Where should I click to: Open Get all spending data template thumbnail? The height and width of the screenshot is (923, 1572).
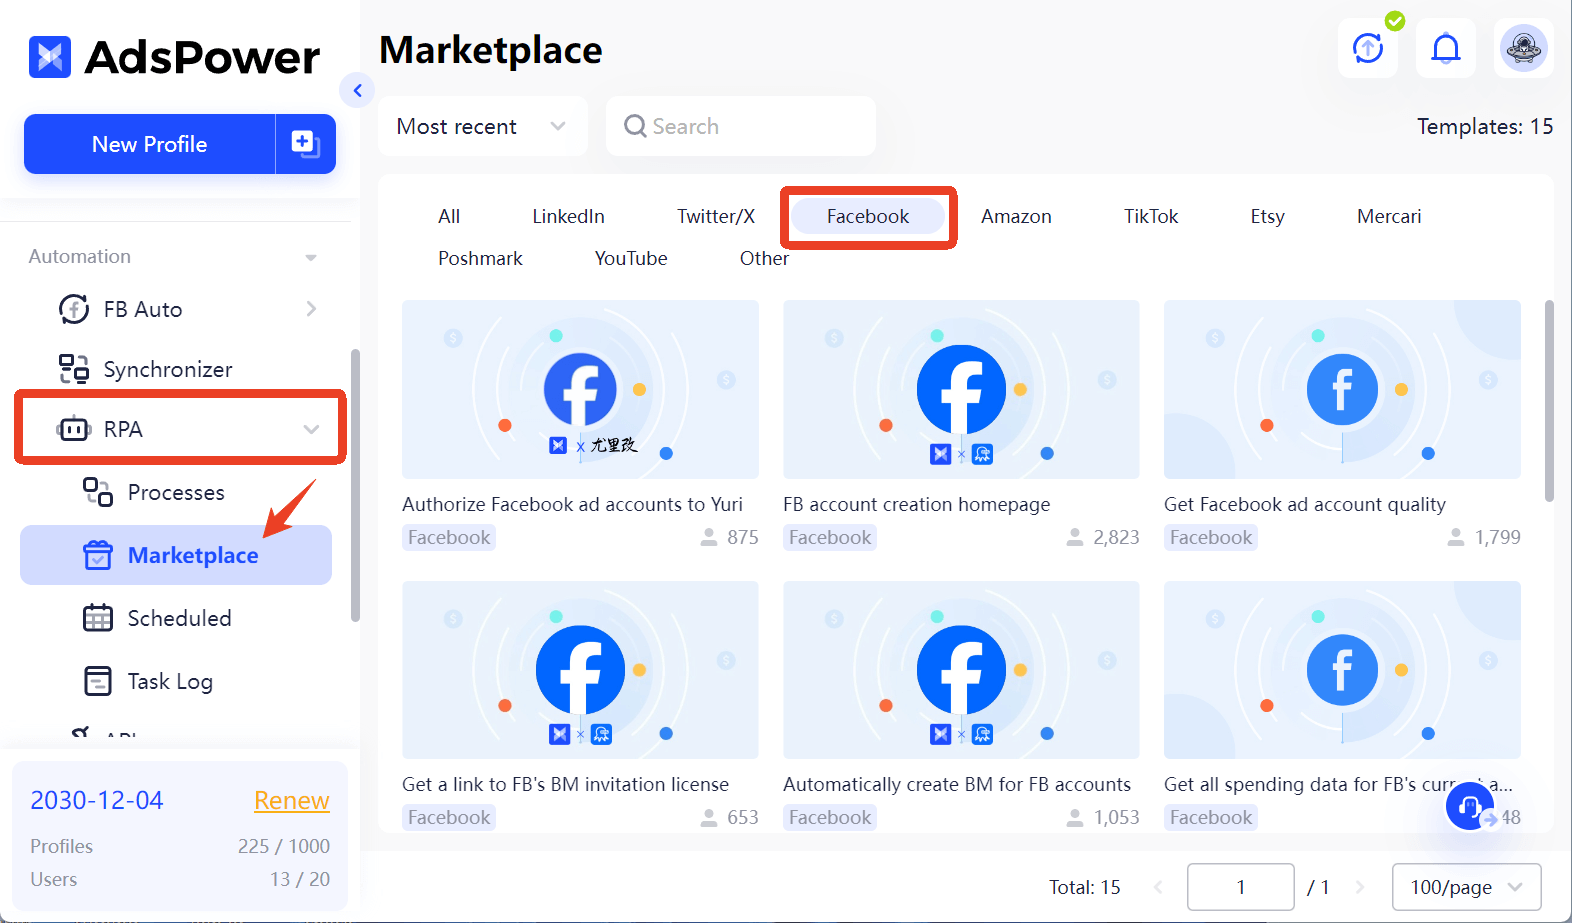tap(1342, 670)
